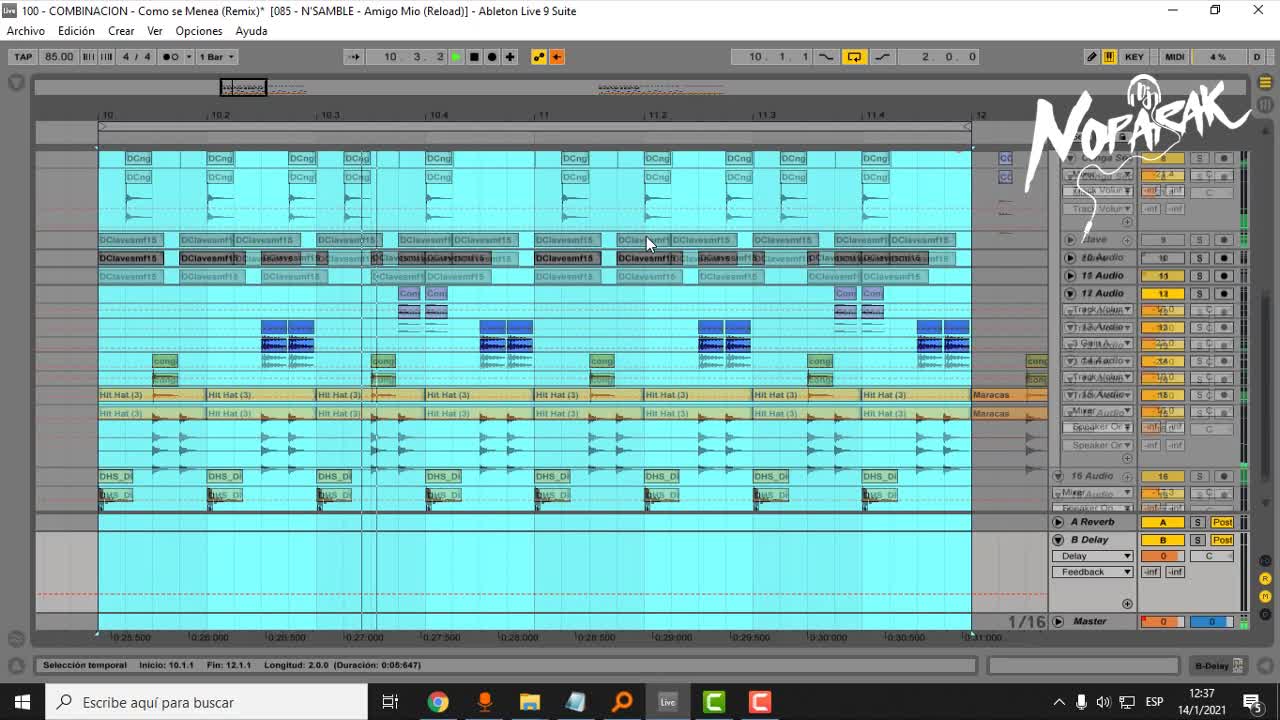This screenshot has height=720, width=1280.
Task: Fold the B Delay track
Action: [x=1058, y=540]
